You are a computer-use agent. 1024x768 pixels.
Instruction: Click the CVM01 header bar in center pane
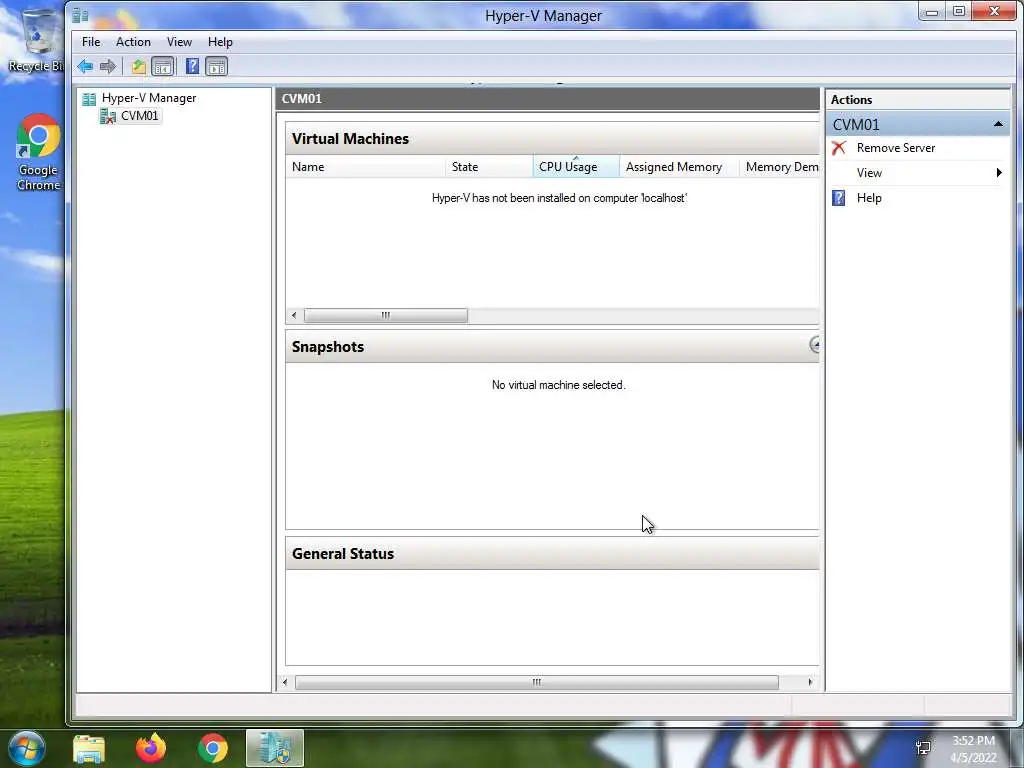click(548, 99)
